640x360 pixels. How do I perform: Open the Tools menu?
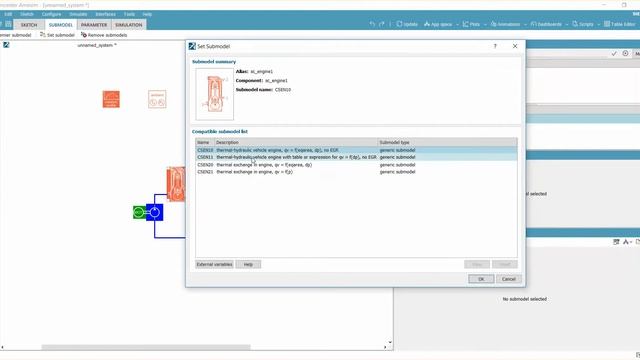click(129, 14)
